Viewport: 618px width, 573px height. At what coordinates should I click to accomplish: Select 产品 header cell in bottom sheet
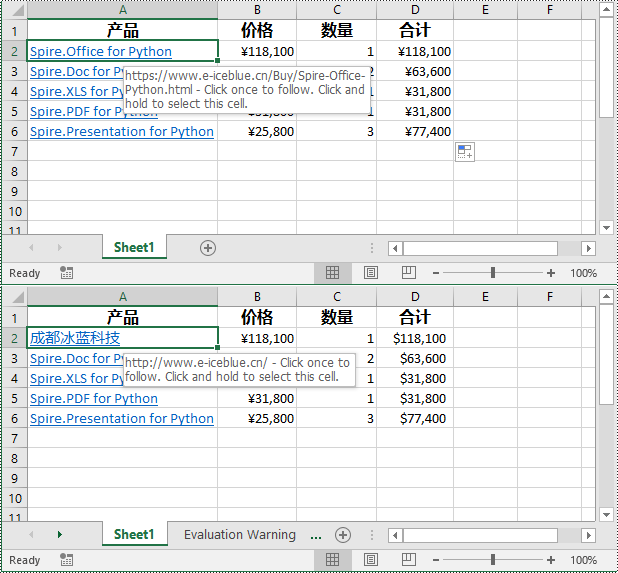pos(123,317)
